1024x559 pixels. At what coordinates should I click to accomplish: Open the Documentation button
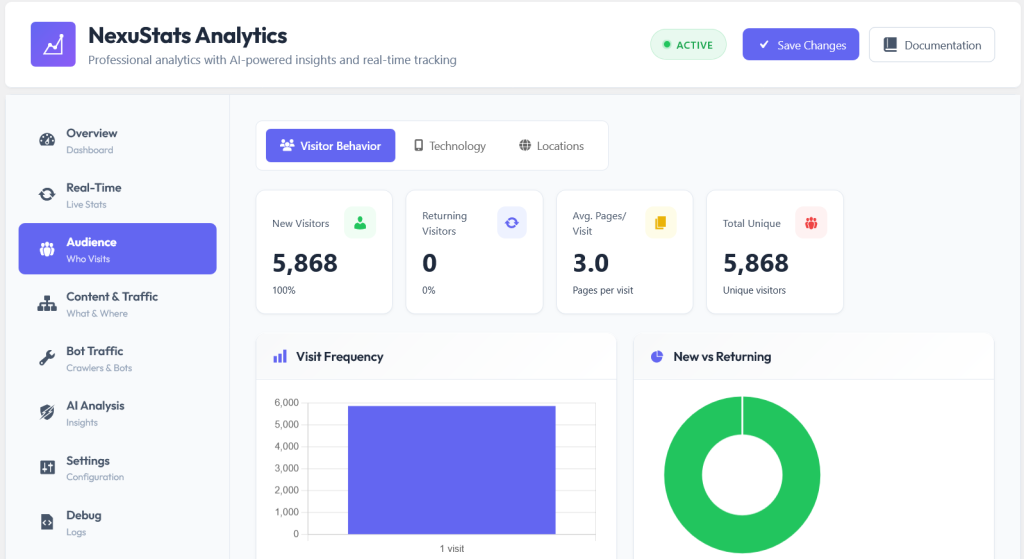pos(932,44)
